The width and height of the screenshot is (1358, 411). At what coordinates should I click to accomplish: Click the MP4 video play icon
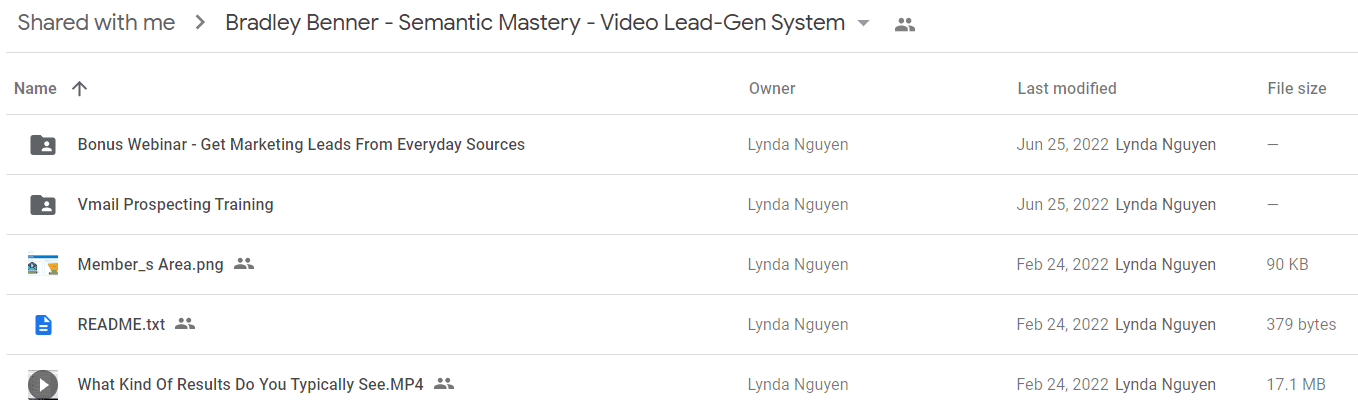pos(43,385)
